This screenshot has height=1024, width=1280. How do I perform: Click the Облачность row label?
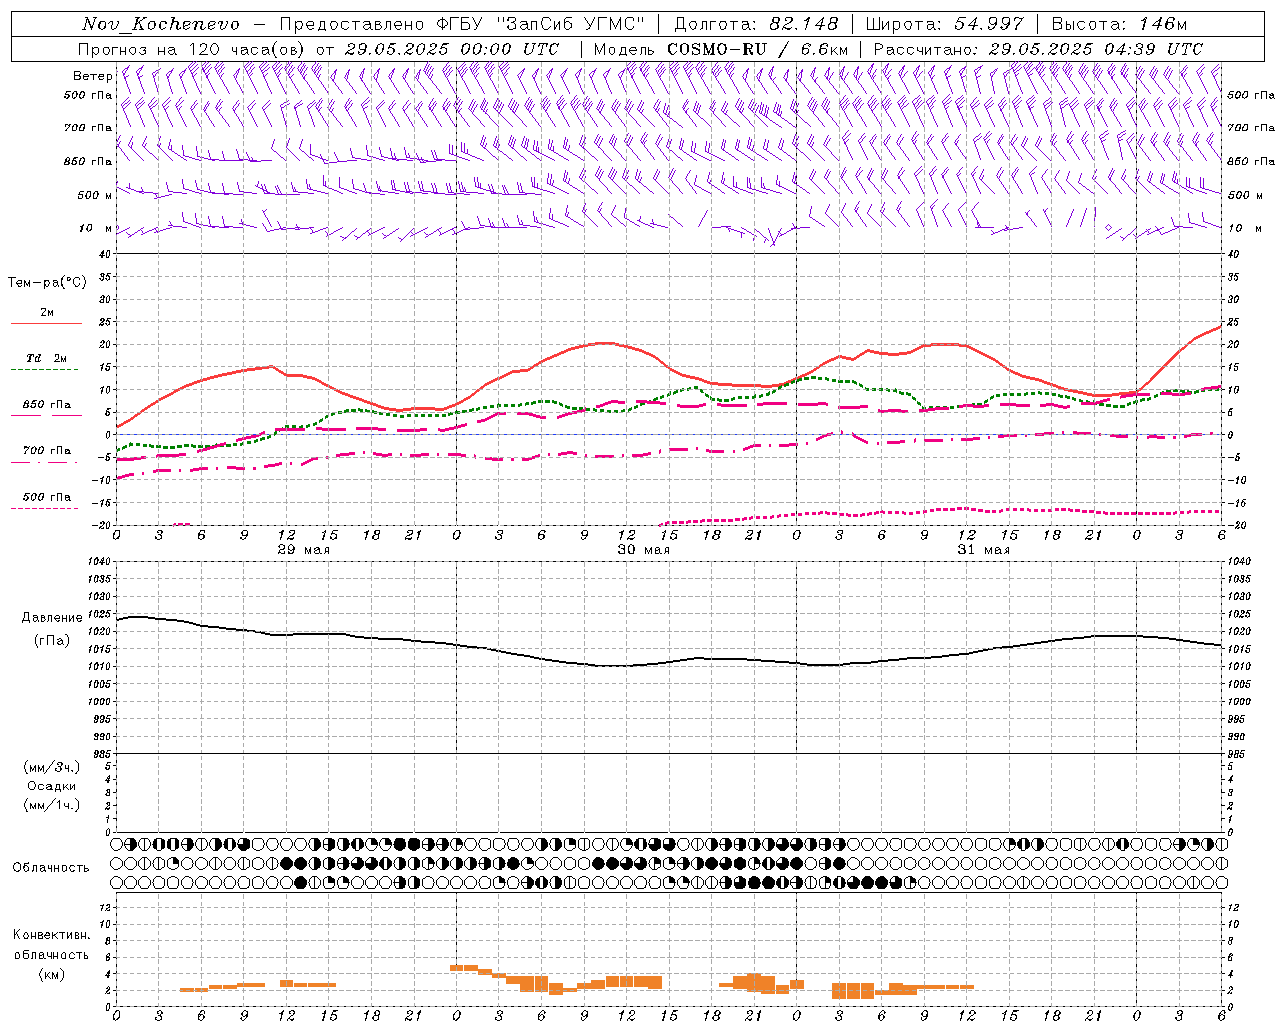(x=51, y=867)
